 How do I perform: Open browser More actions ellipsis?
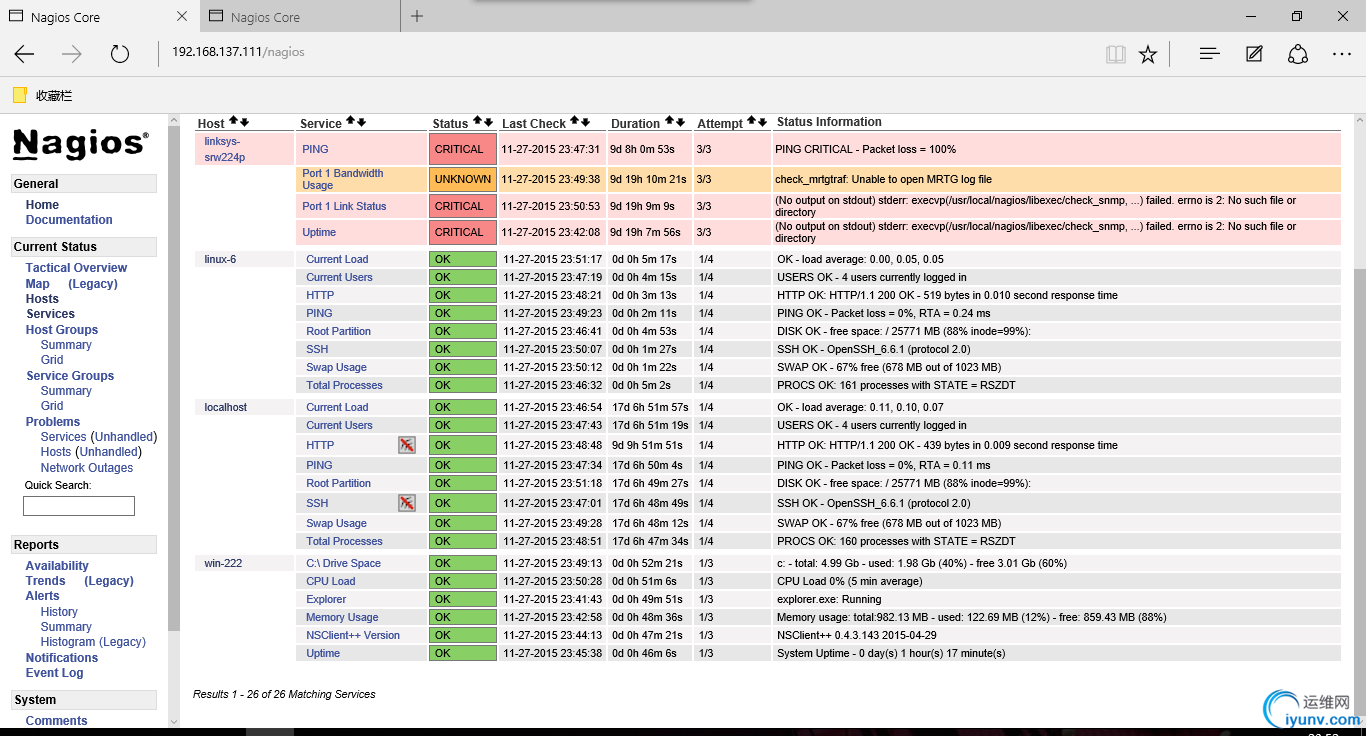1342,54
